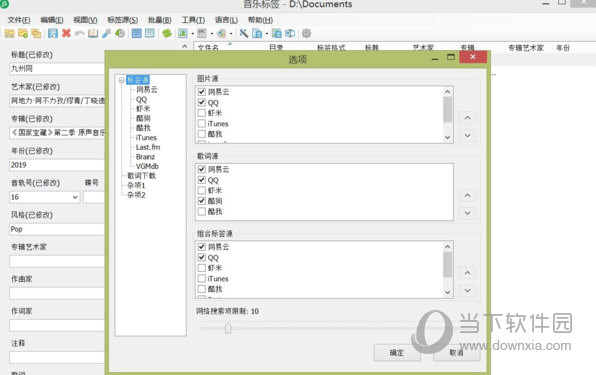596x375 pixels.
Task: Open the 文件(F) menu
Action: [x=19, y=20]
